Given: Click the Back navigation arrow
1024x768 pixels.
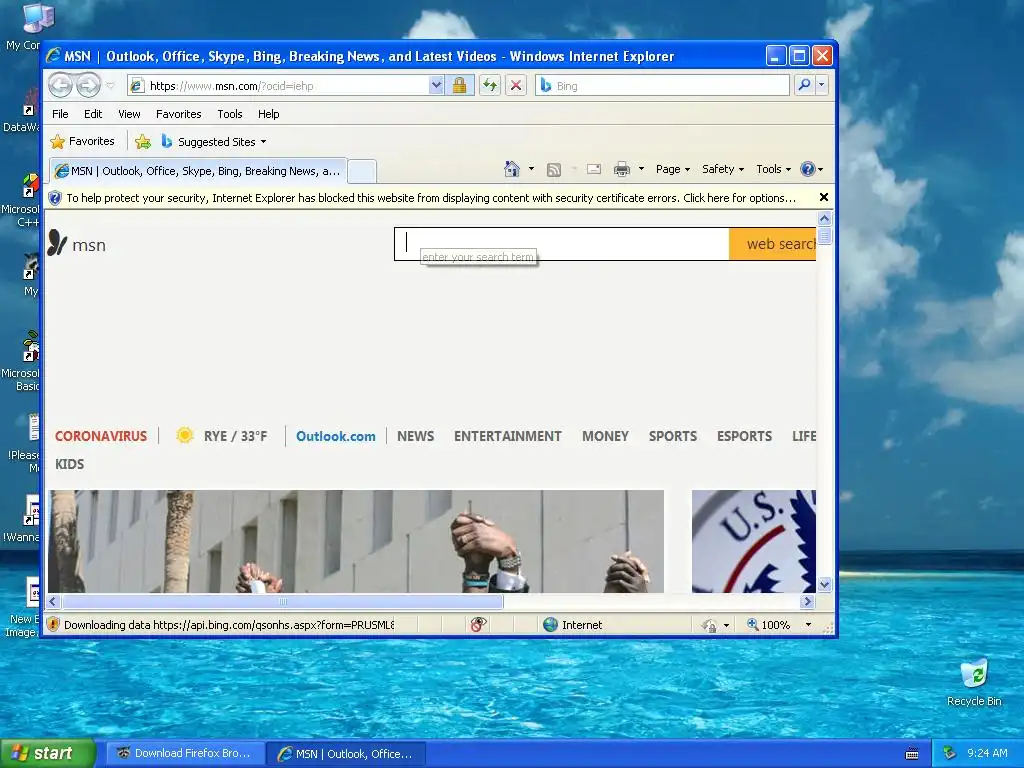Looking at the screenshot, I should 60,85.
